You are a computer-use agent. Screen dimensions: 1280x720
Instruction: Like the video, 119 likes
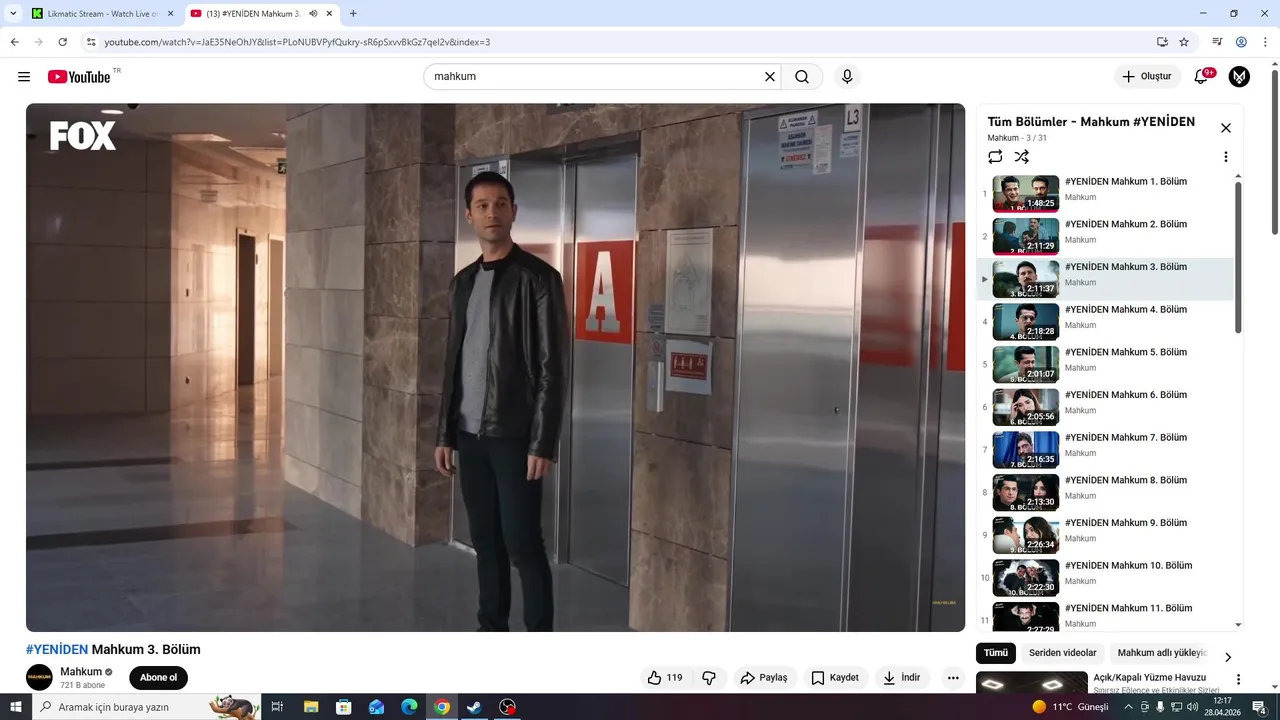[665, 678]
